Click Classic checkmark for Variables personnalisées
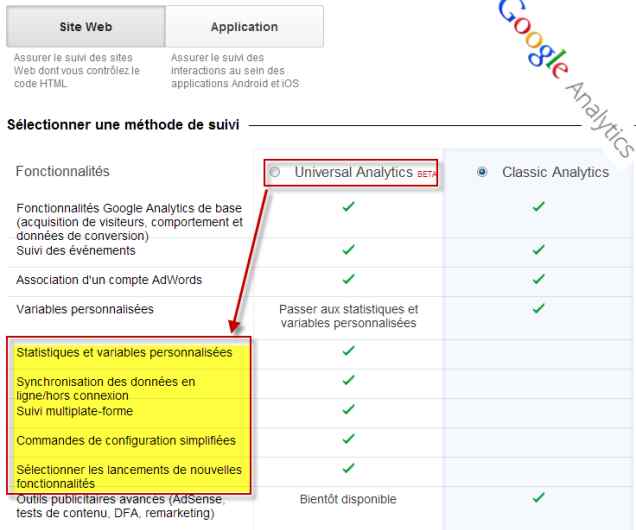The image size is (636, 530). click(538, 309)
